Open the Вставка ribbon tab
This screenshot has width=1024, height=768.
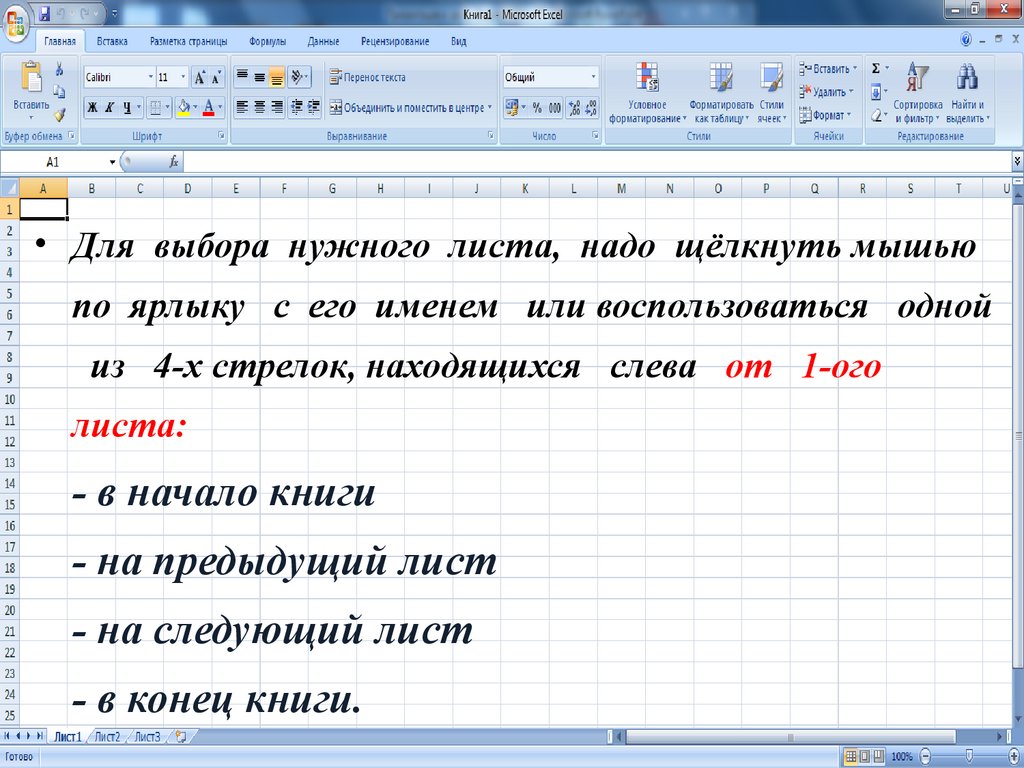coord(112,41)
